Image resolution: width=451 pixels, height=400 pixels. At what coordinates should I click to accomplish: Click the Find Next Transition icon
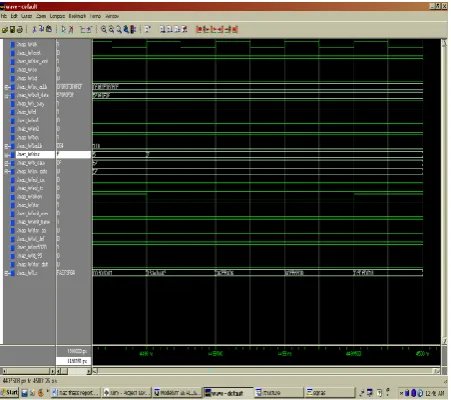(89, 30)
